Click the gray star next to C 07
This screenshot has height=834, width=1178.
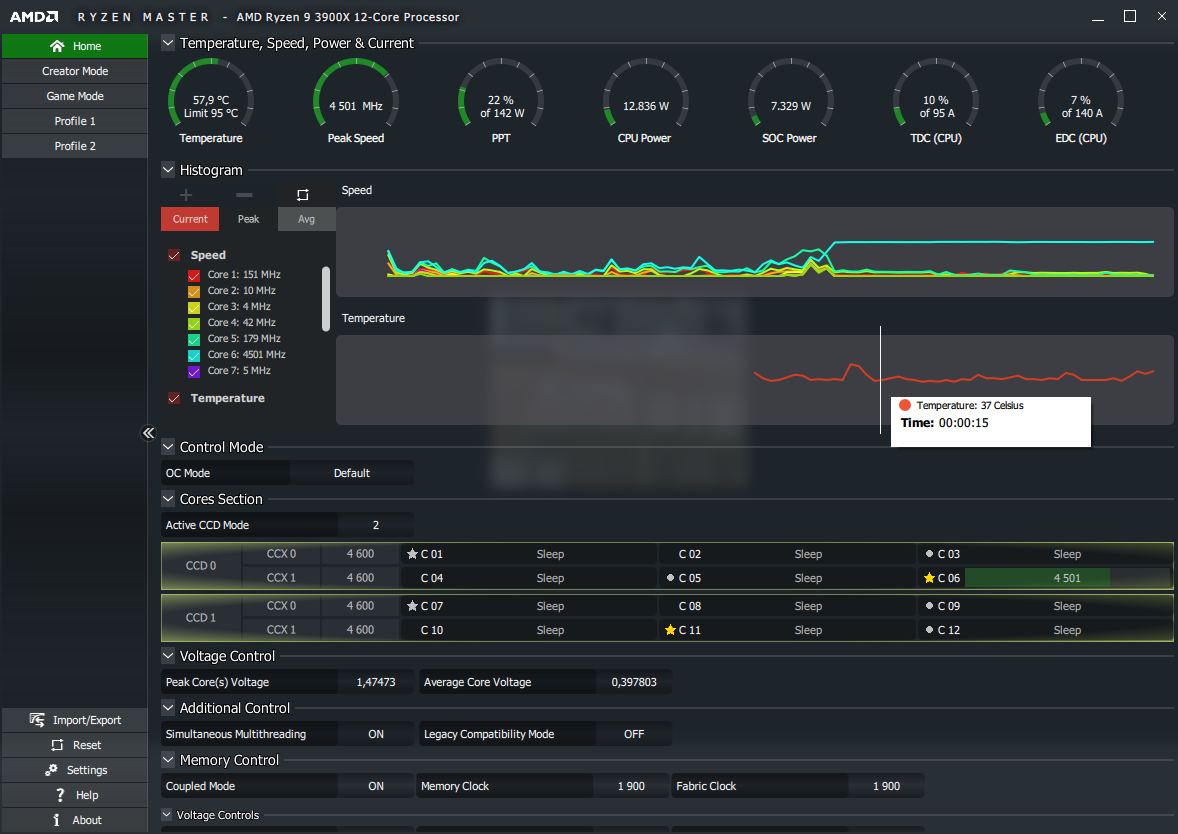[x=412, y=606]
